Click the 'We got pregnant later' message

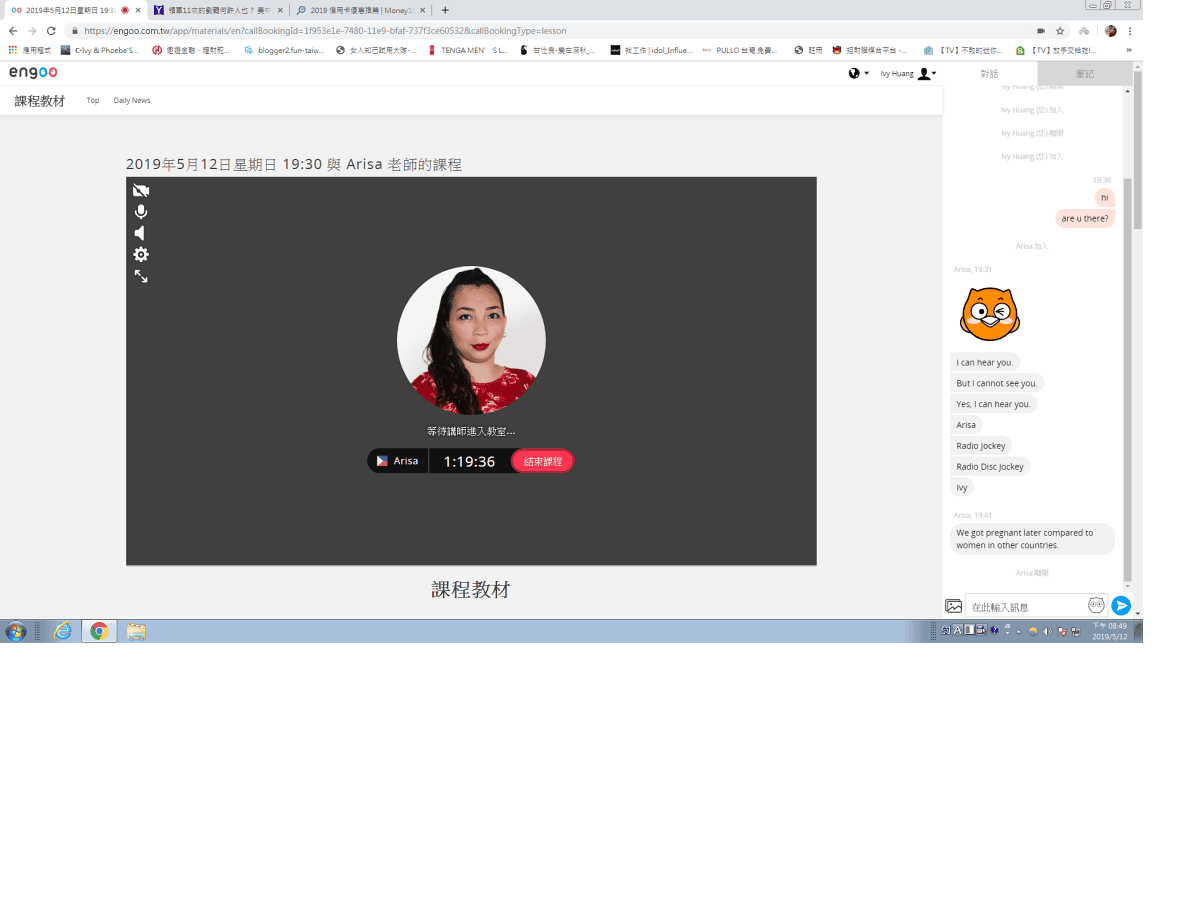point(1032,539)
